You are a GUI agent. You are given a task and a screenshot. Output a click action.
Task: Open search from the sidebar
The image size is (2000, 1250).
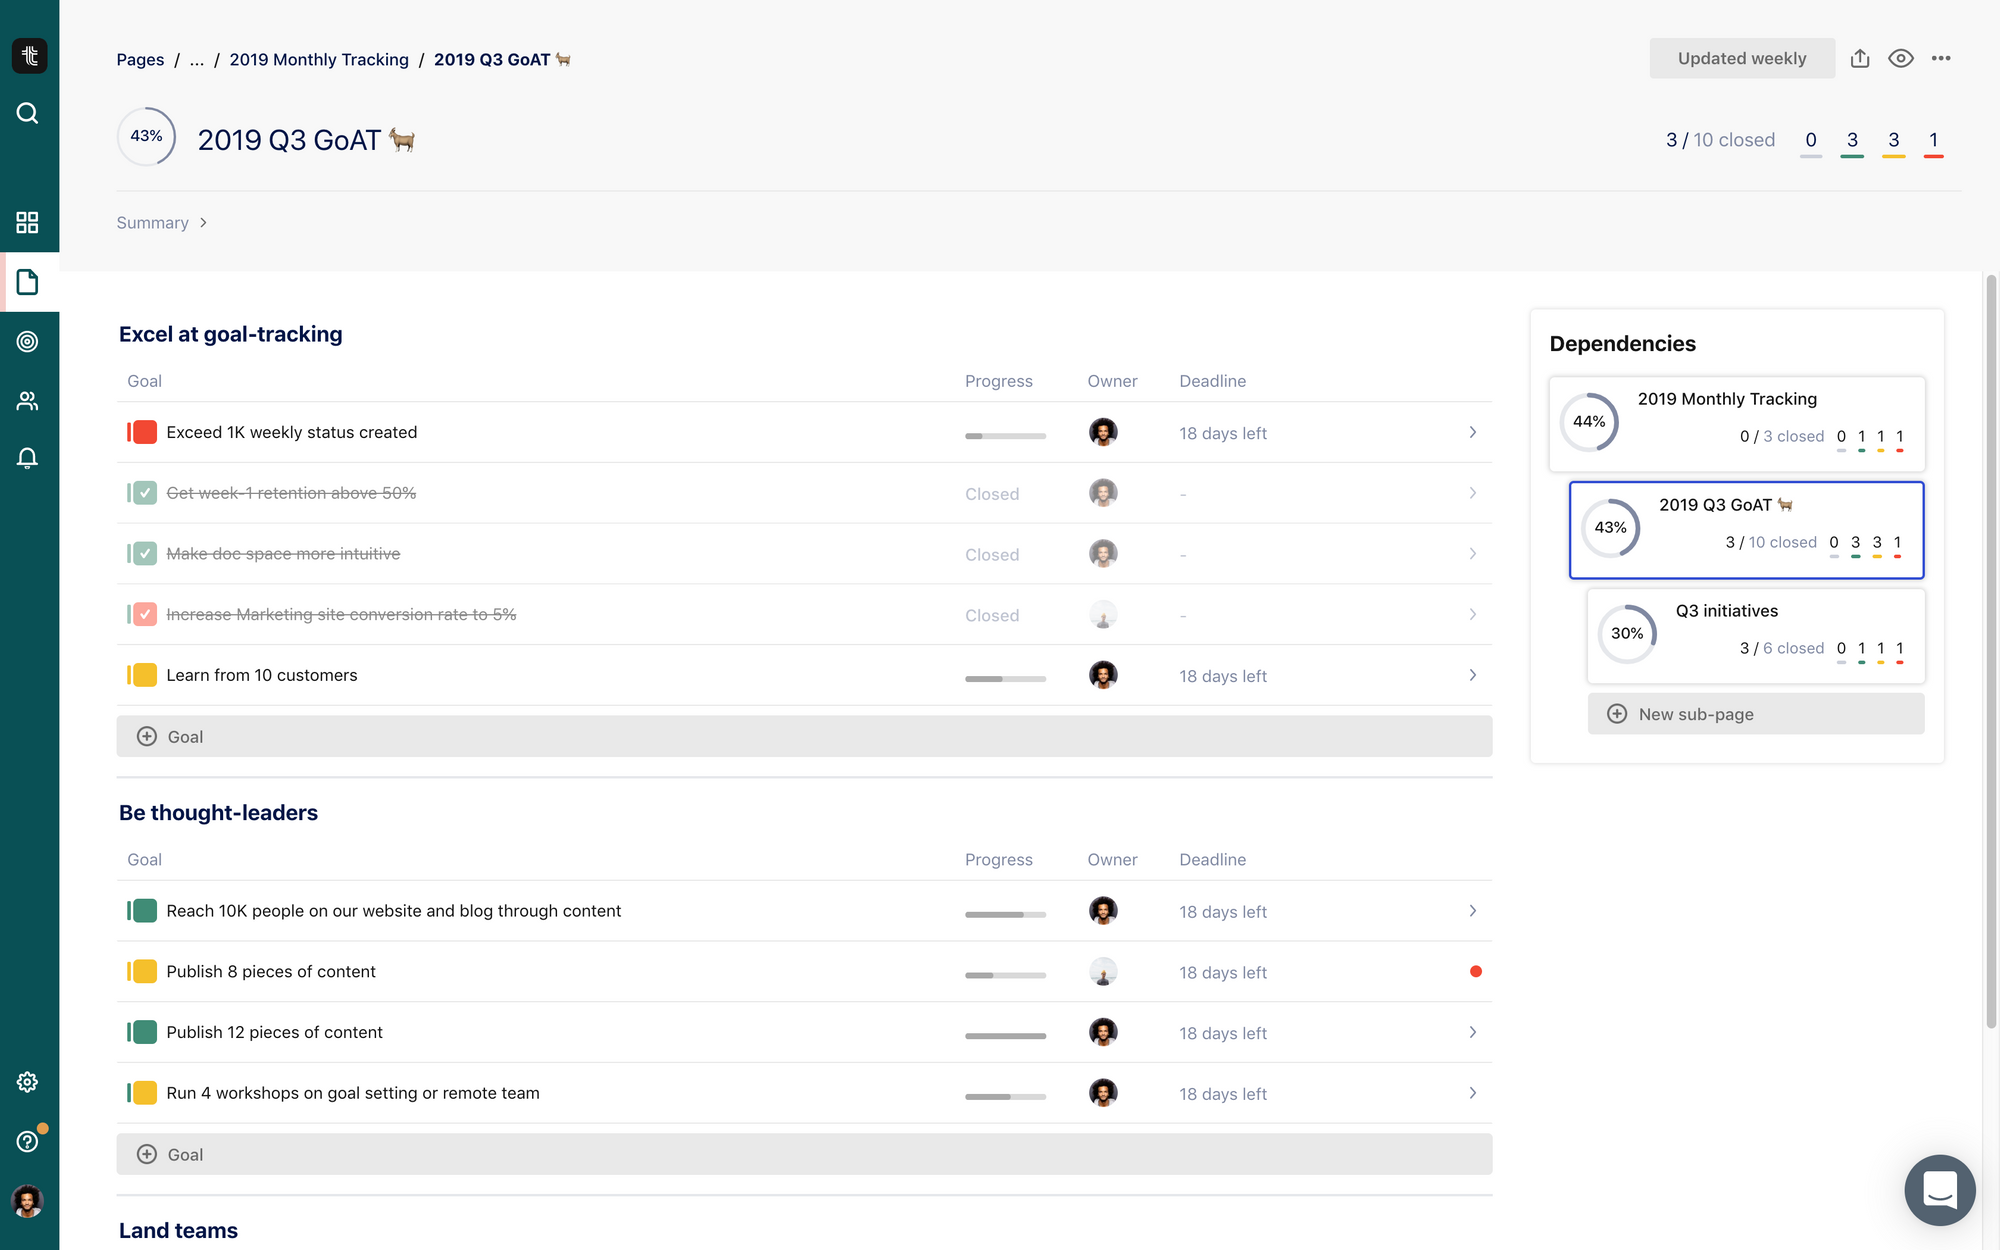pos(28,113)
